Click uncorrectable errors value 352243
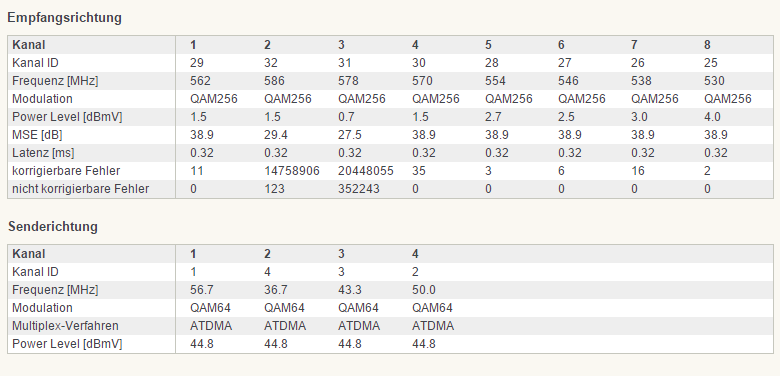The image size is (780, 376). [359, 189]
